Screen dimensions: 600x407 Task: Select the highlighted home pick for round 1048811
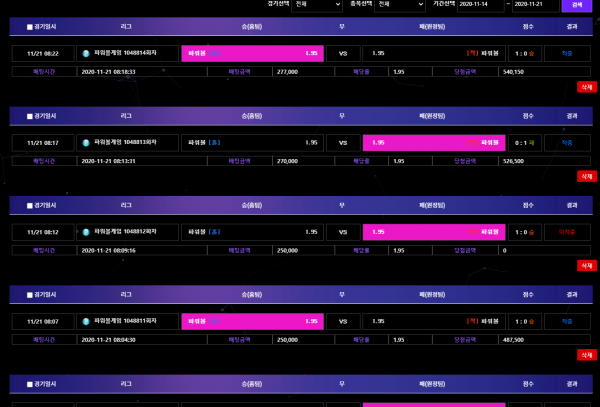click(x=253, y=321)
